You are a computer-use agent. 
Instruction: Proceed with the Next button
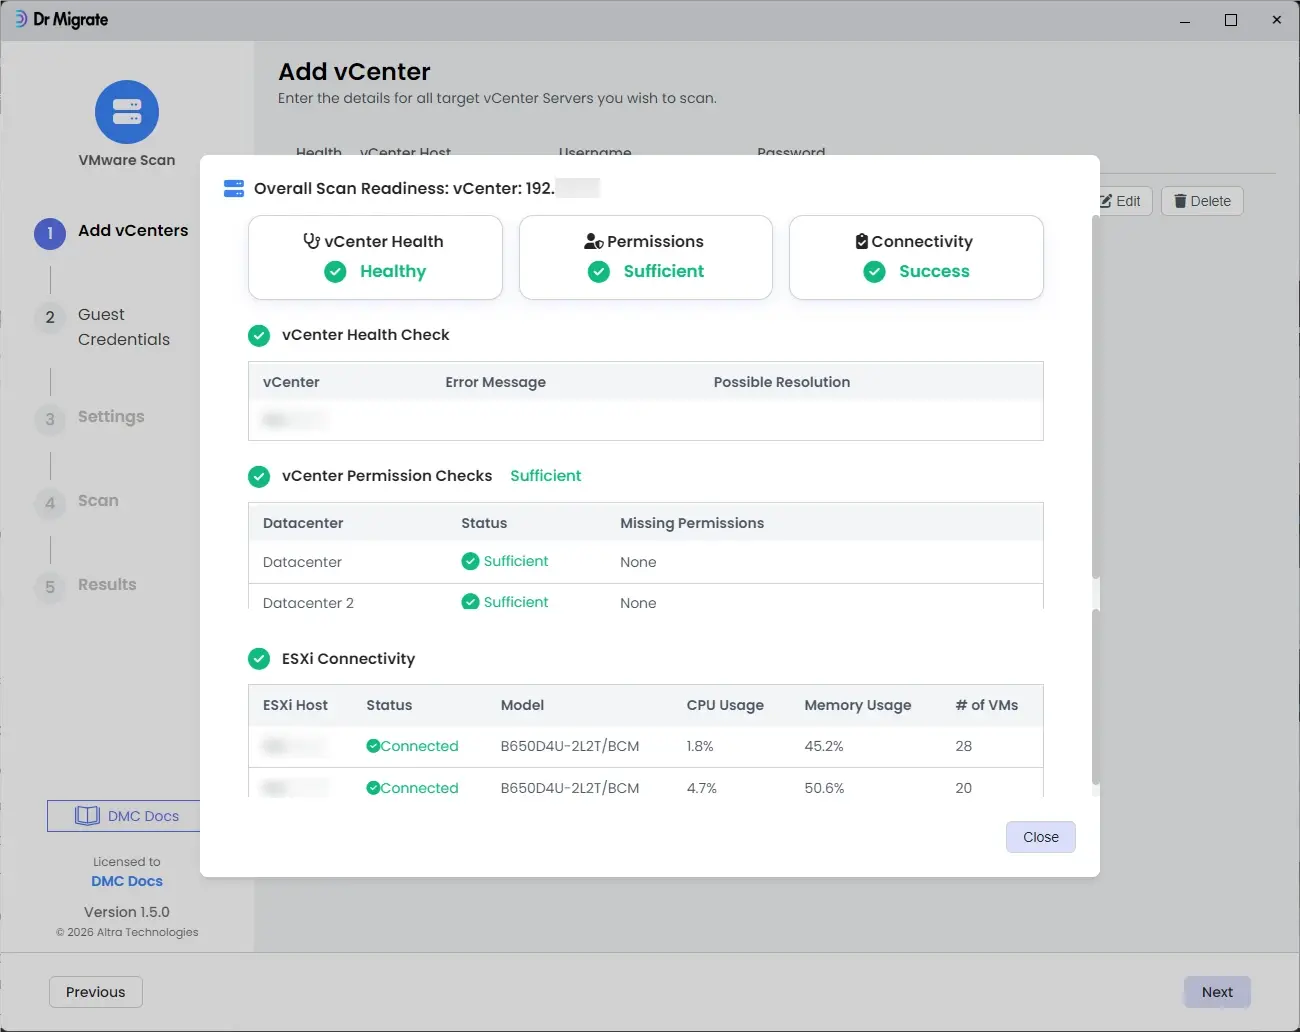(x=1217, y=992)
